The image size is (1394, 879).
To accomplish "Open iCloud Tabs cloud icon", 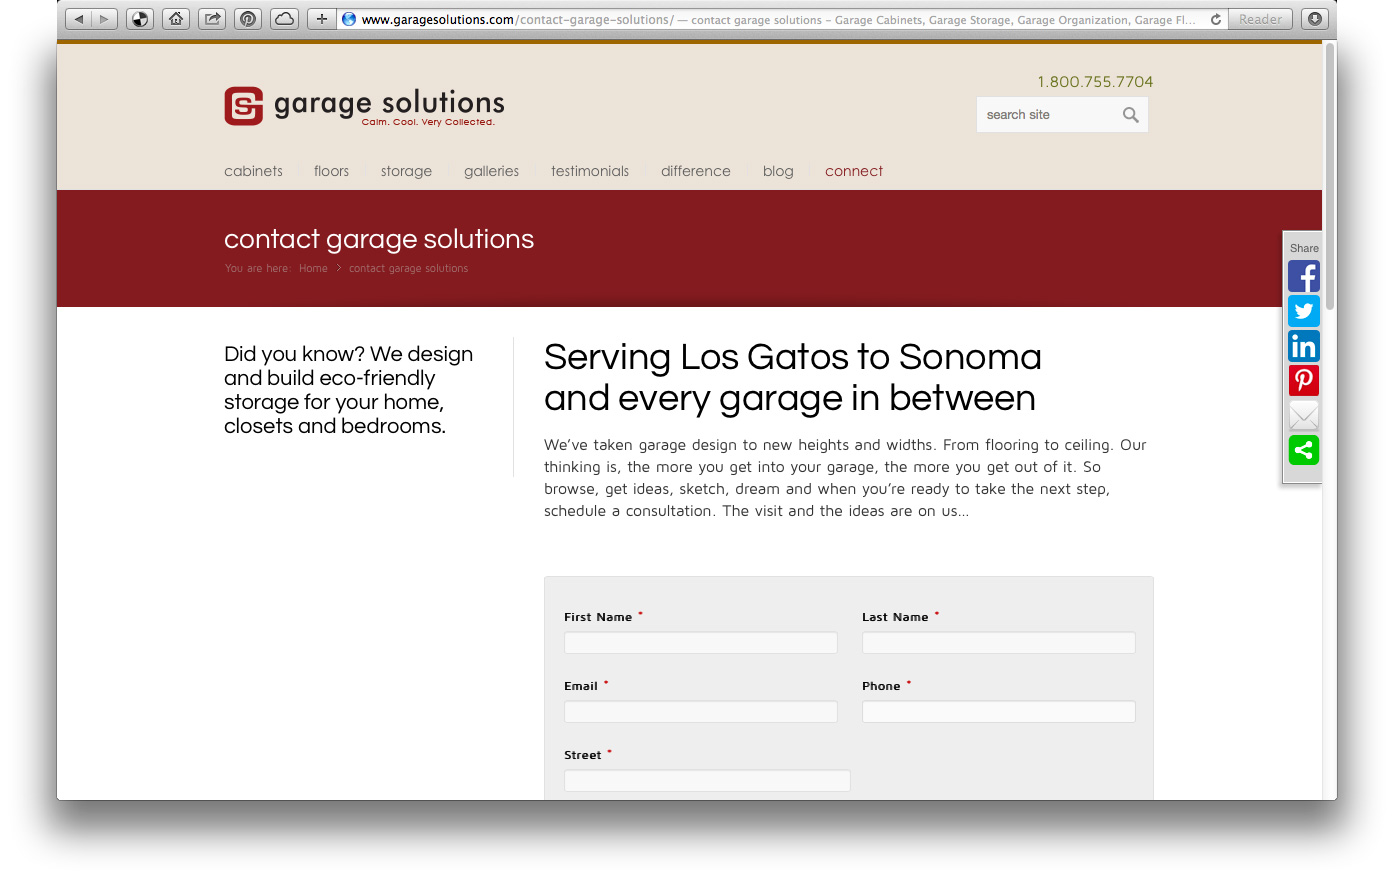I will [285, 19].
